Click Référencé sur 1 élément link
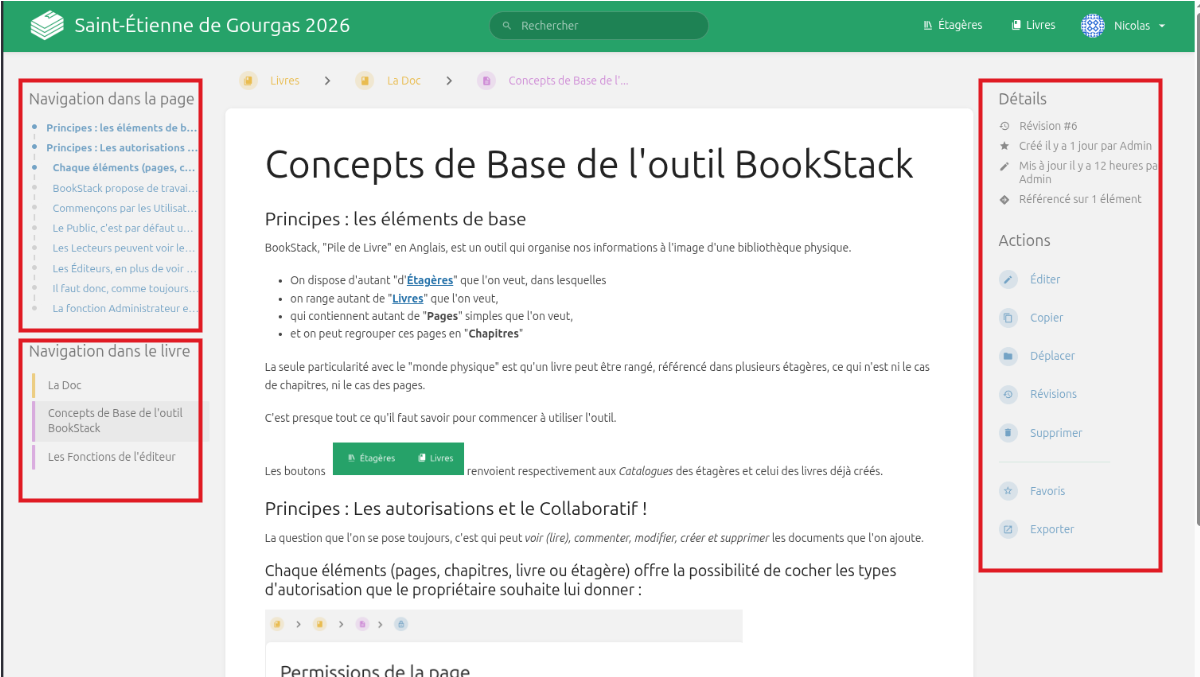Viewport: 1200px width, 677px height. pos(1079,199)
